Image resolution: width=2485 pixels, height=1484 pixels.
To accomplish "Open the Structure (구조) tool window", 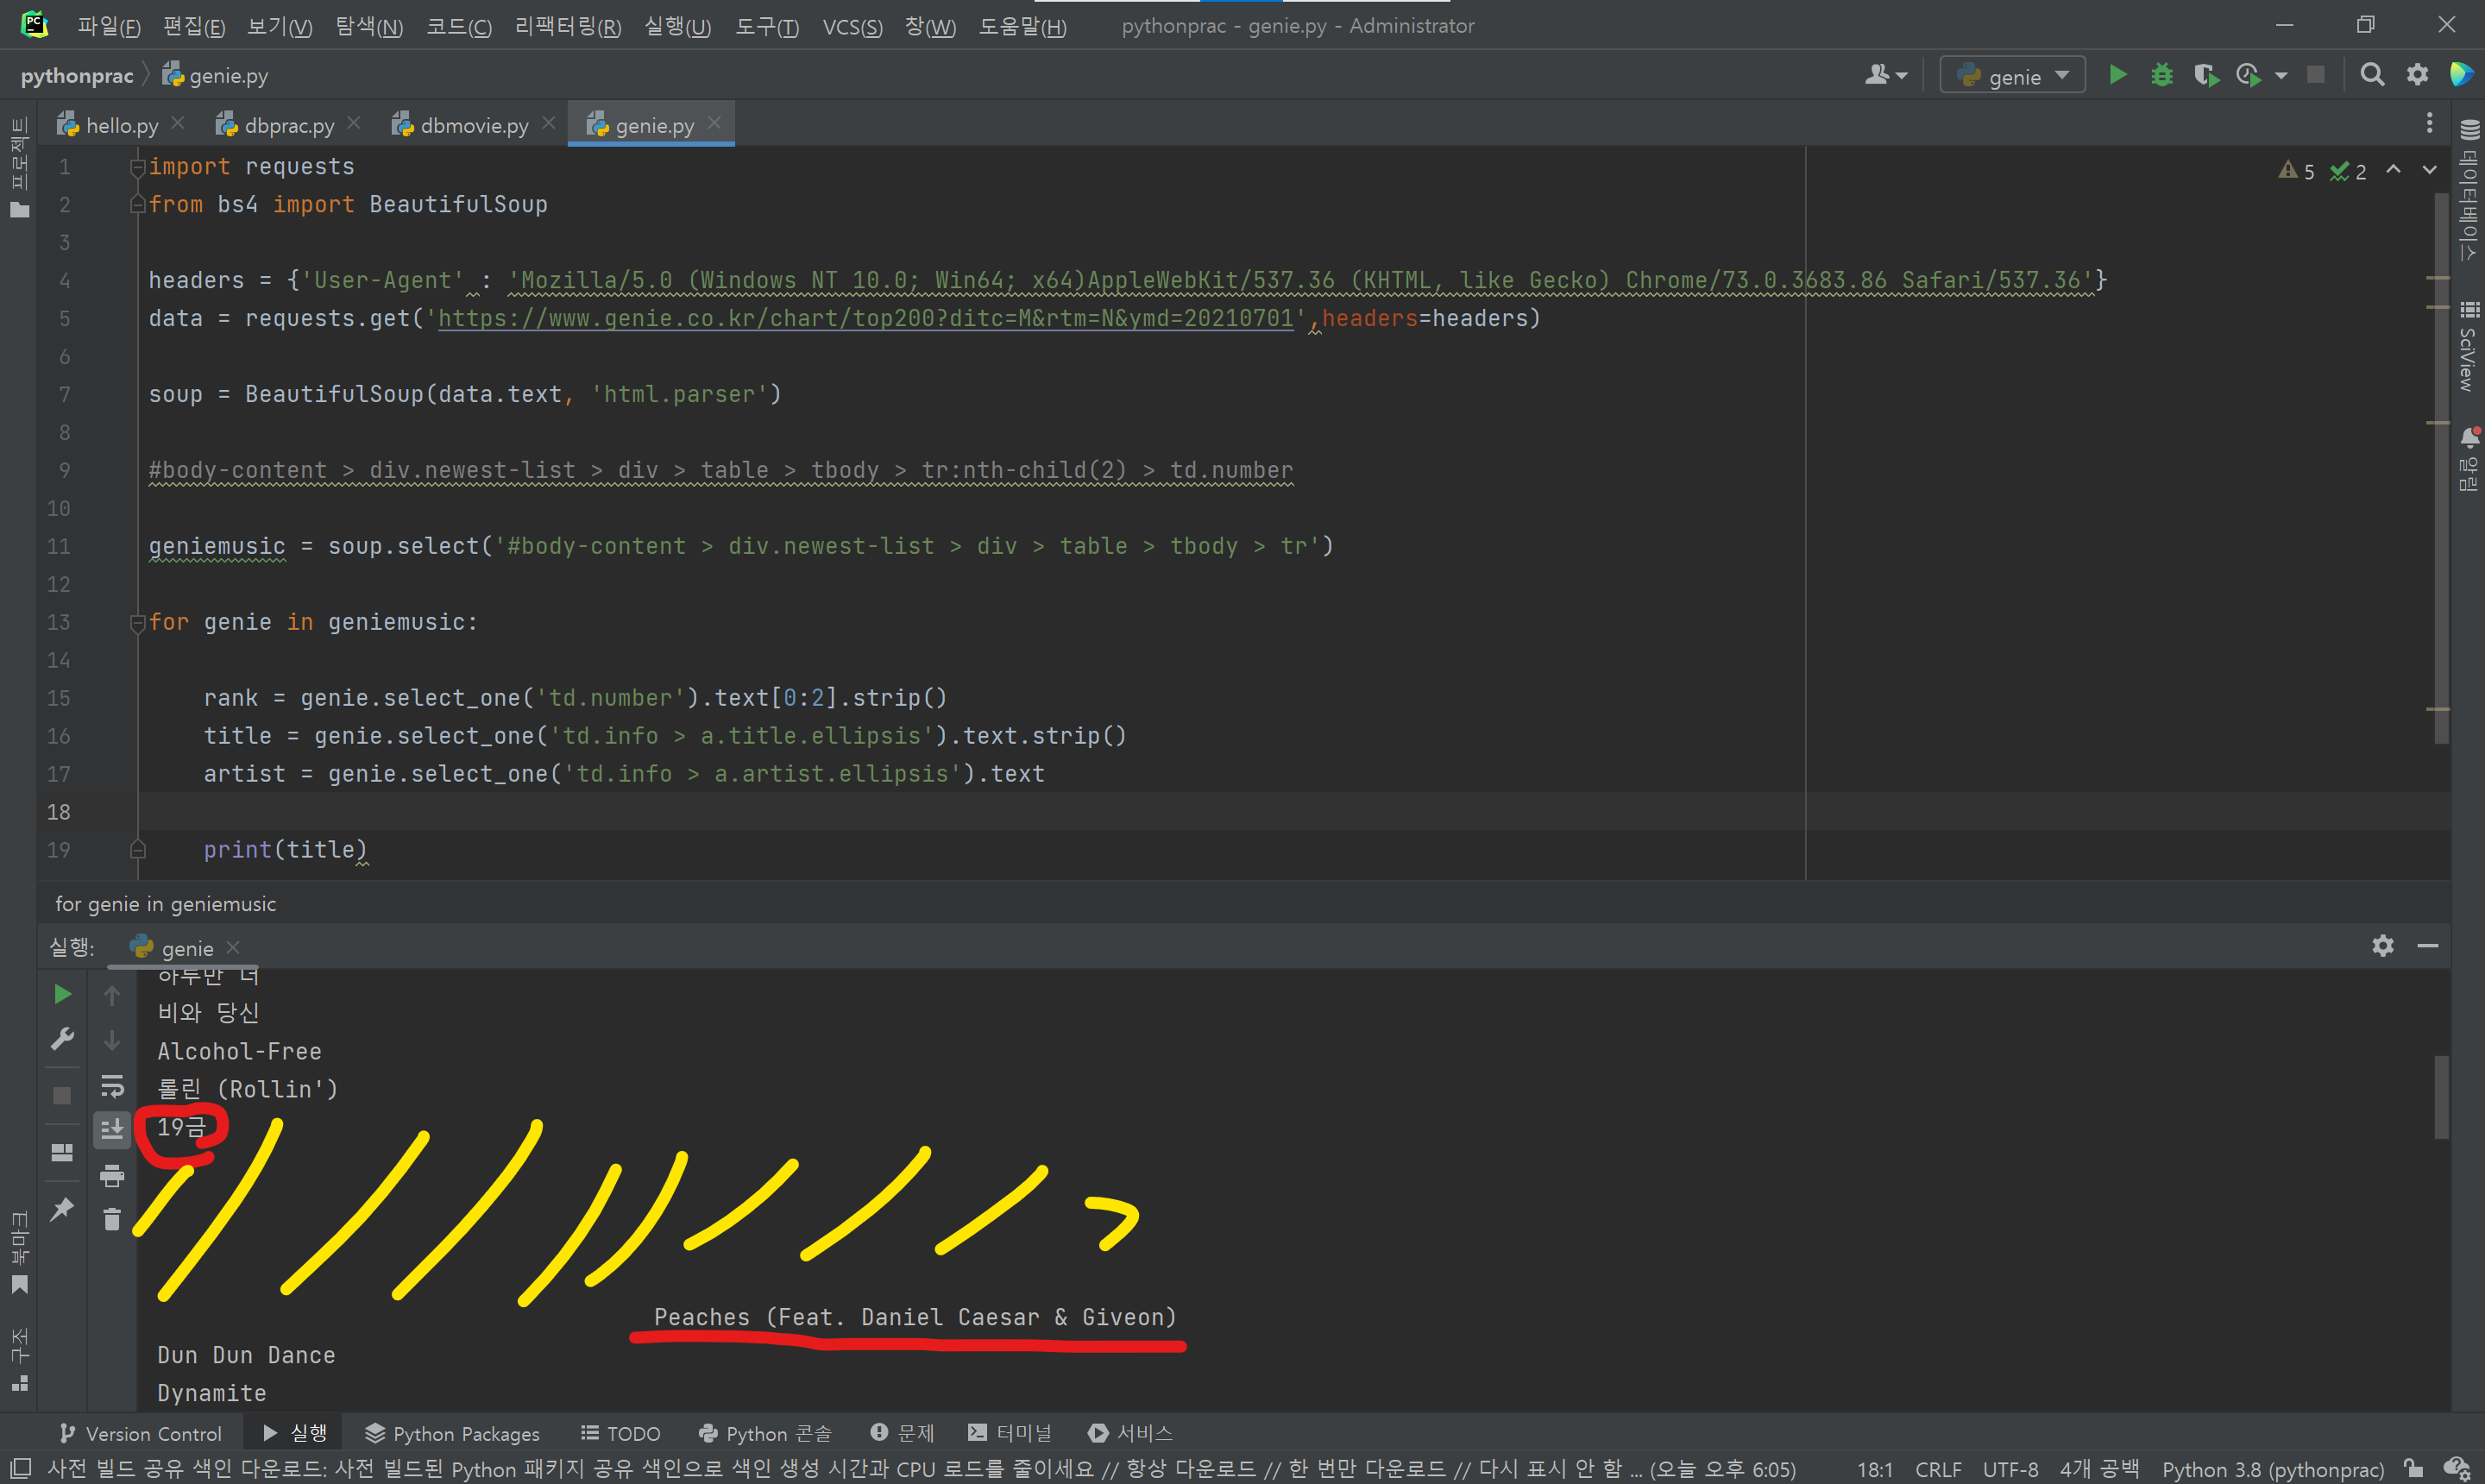I will pos(19,1360).
